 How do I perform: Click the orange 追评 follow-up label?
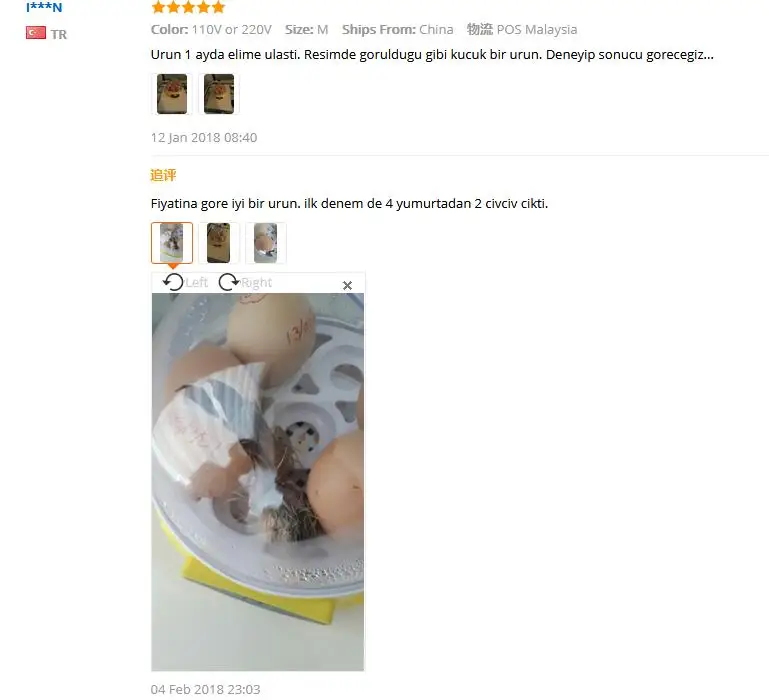coord(163,175)
